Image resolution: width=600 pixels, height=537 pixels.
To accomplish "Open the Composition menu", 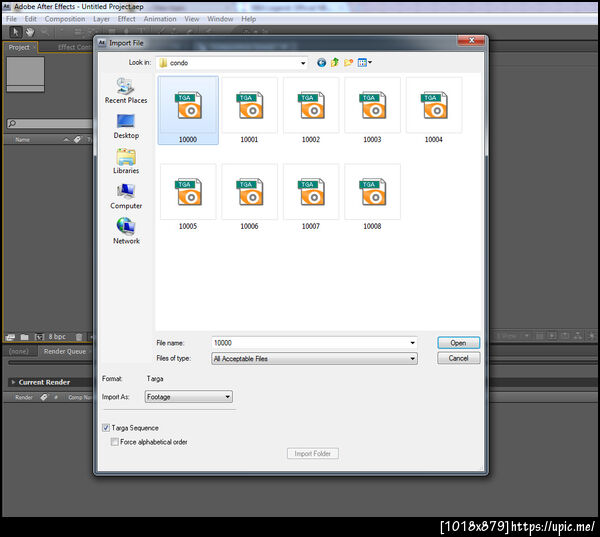I will (x=65, y=19).
